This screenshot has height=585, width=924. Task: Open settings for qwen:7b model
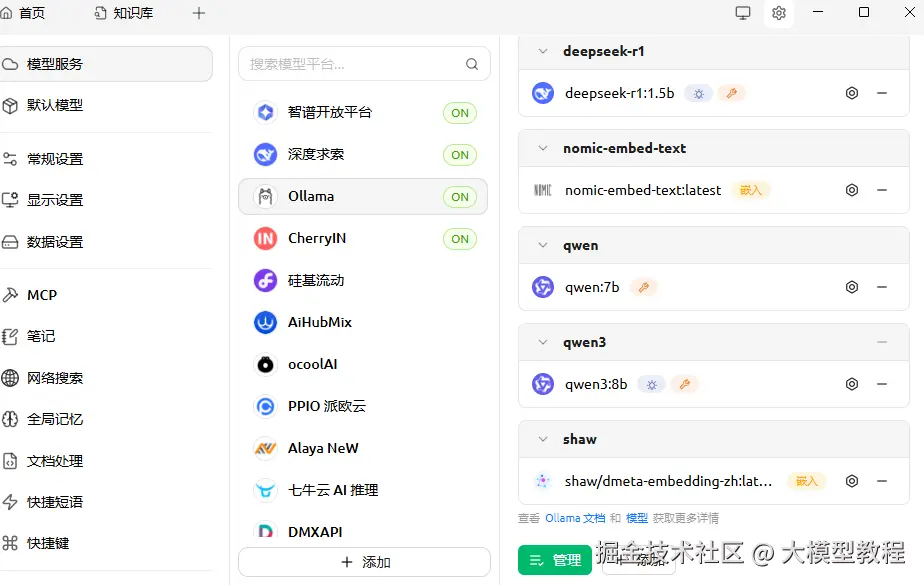click(852, 287)
